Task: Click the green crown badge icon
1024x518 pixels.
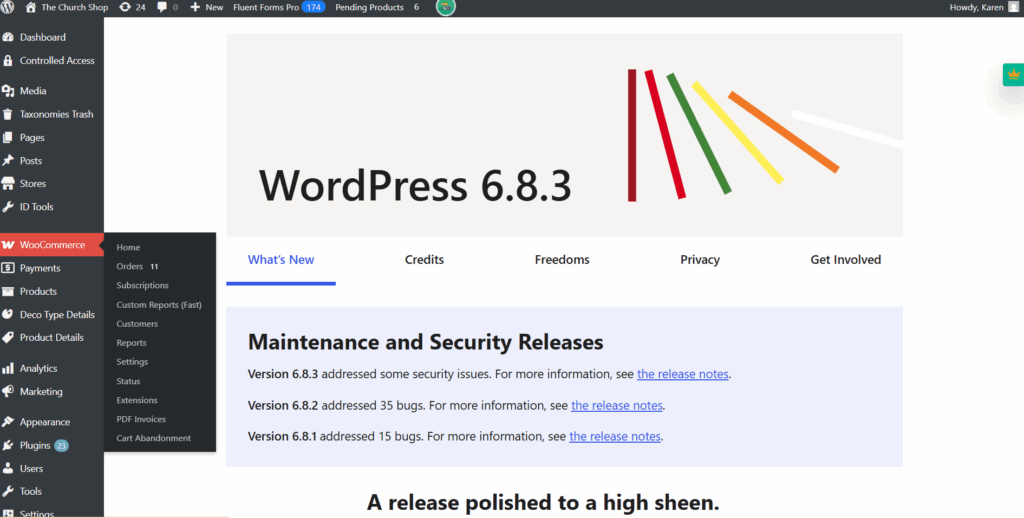Action: [x=1014, y=75]
